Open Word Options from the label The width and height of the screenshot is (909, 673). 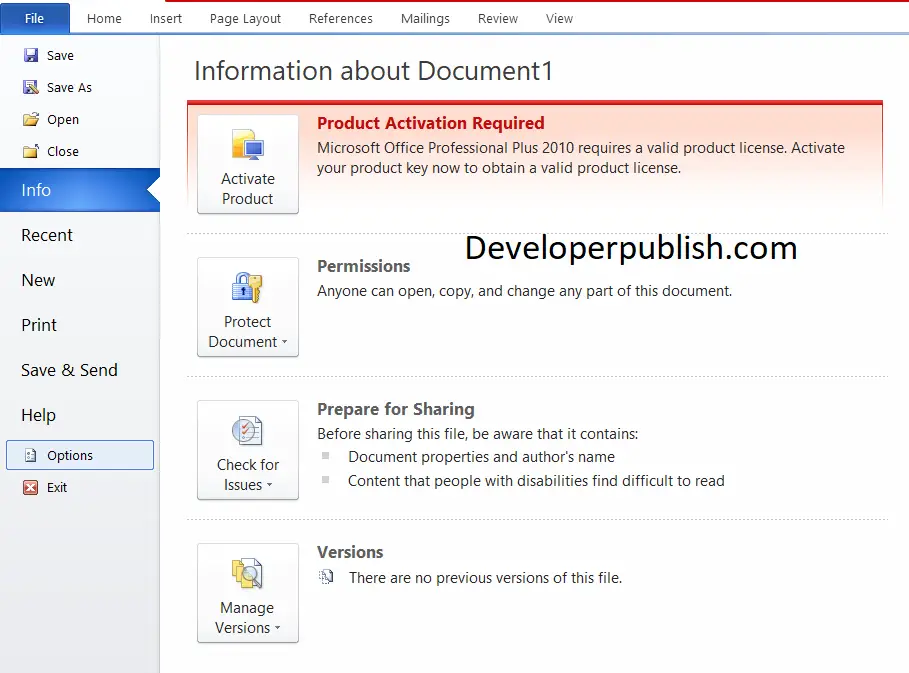point(70,456)
